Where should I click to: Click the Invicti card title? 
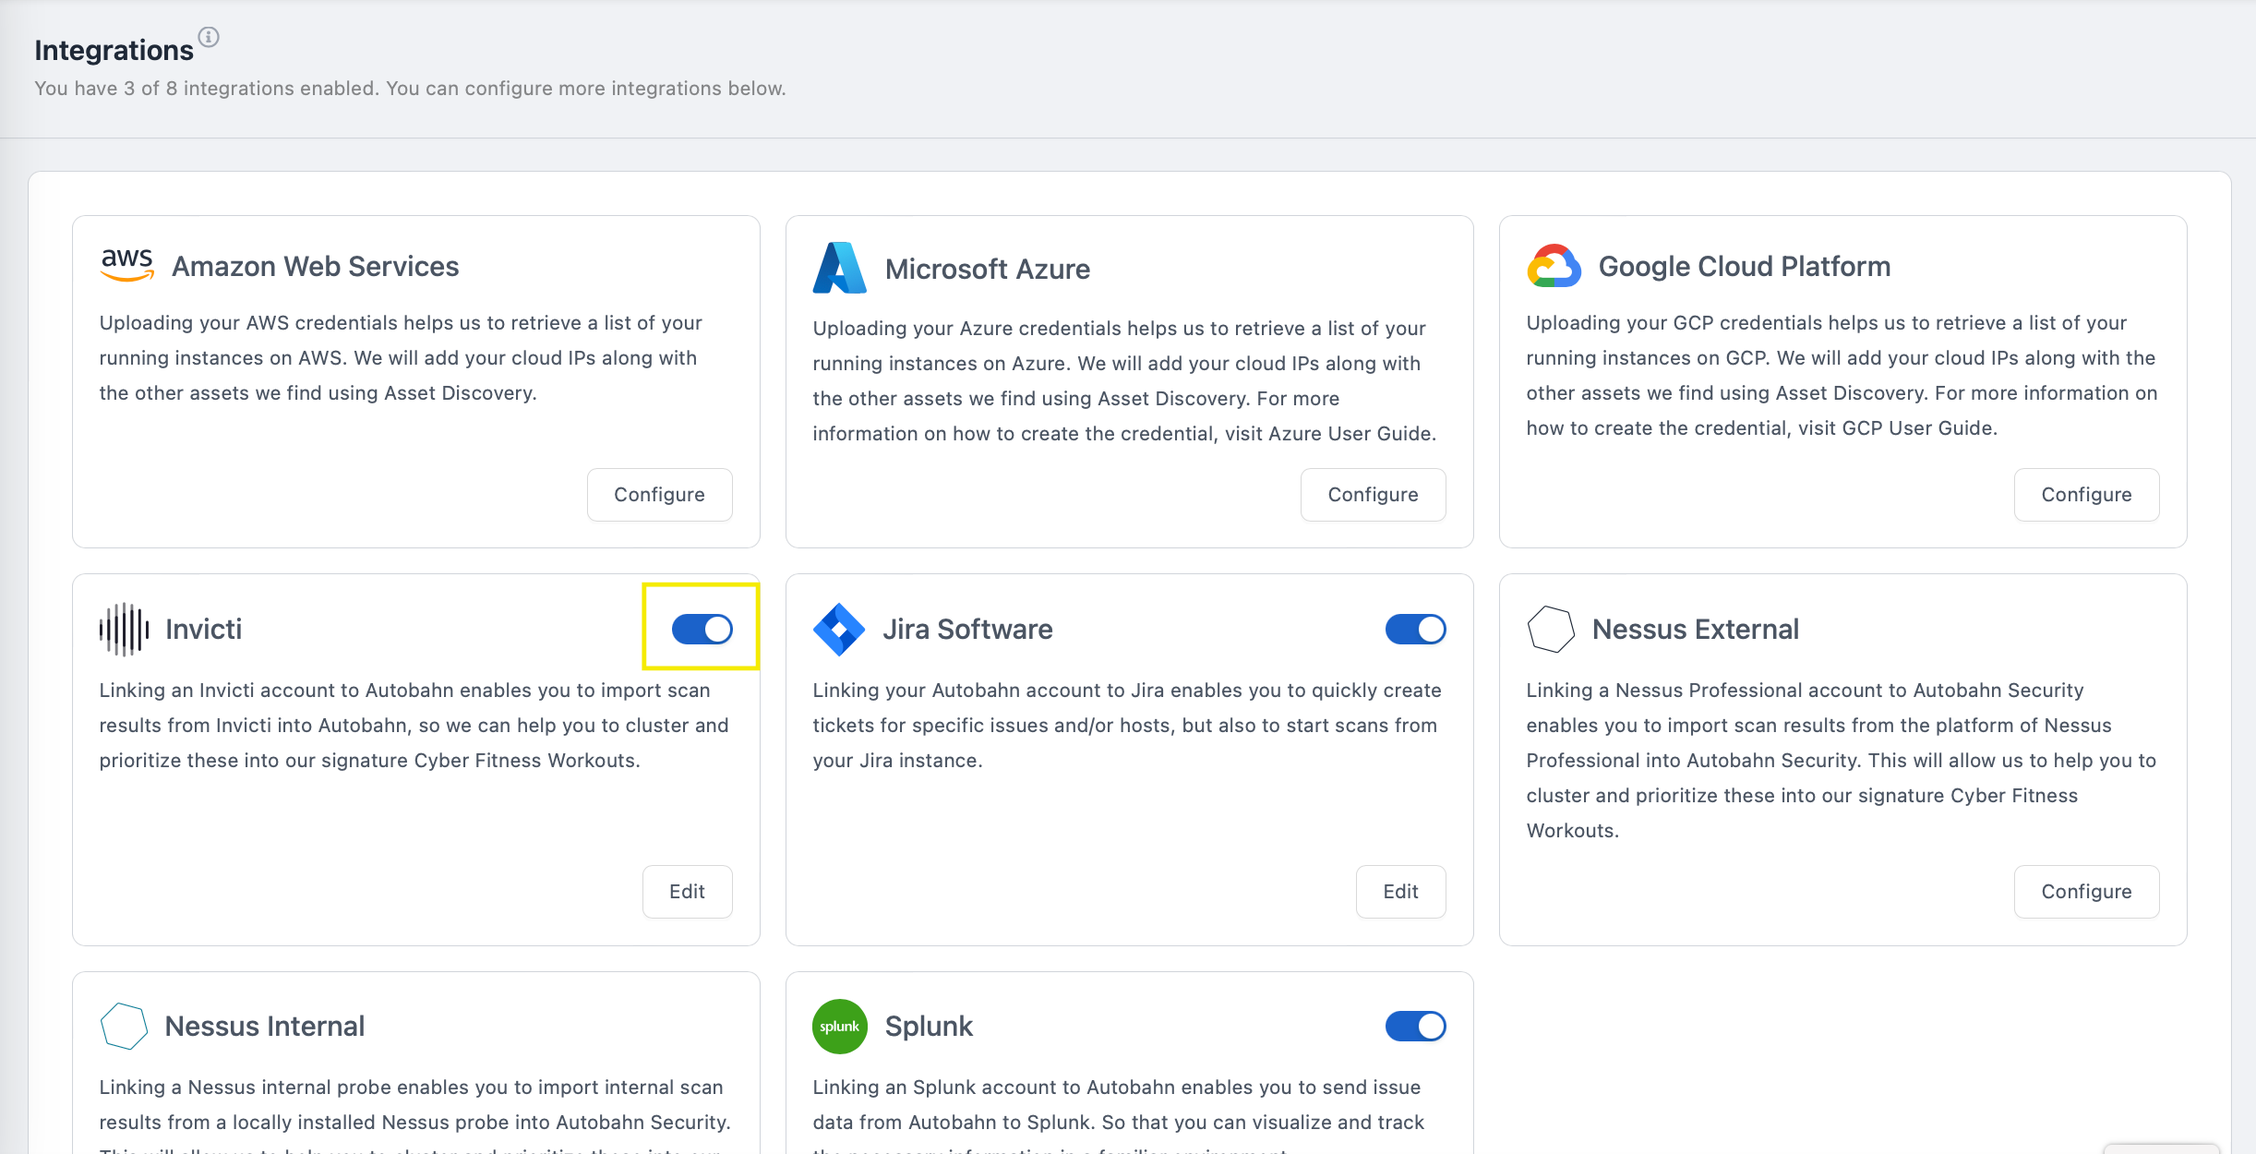(x=203, y=629)
